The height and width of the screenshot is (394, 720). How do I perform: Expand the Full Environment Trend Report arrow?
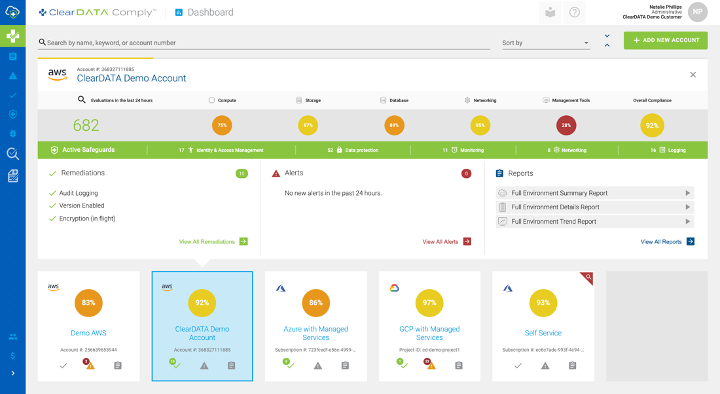688,221
